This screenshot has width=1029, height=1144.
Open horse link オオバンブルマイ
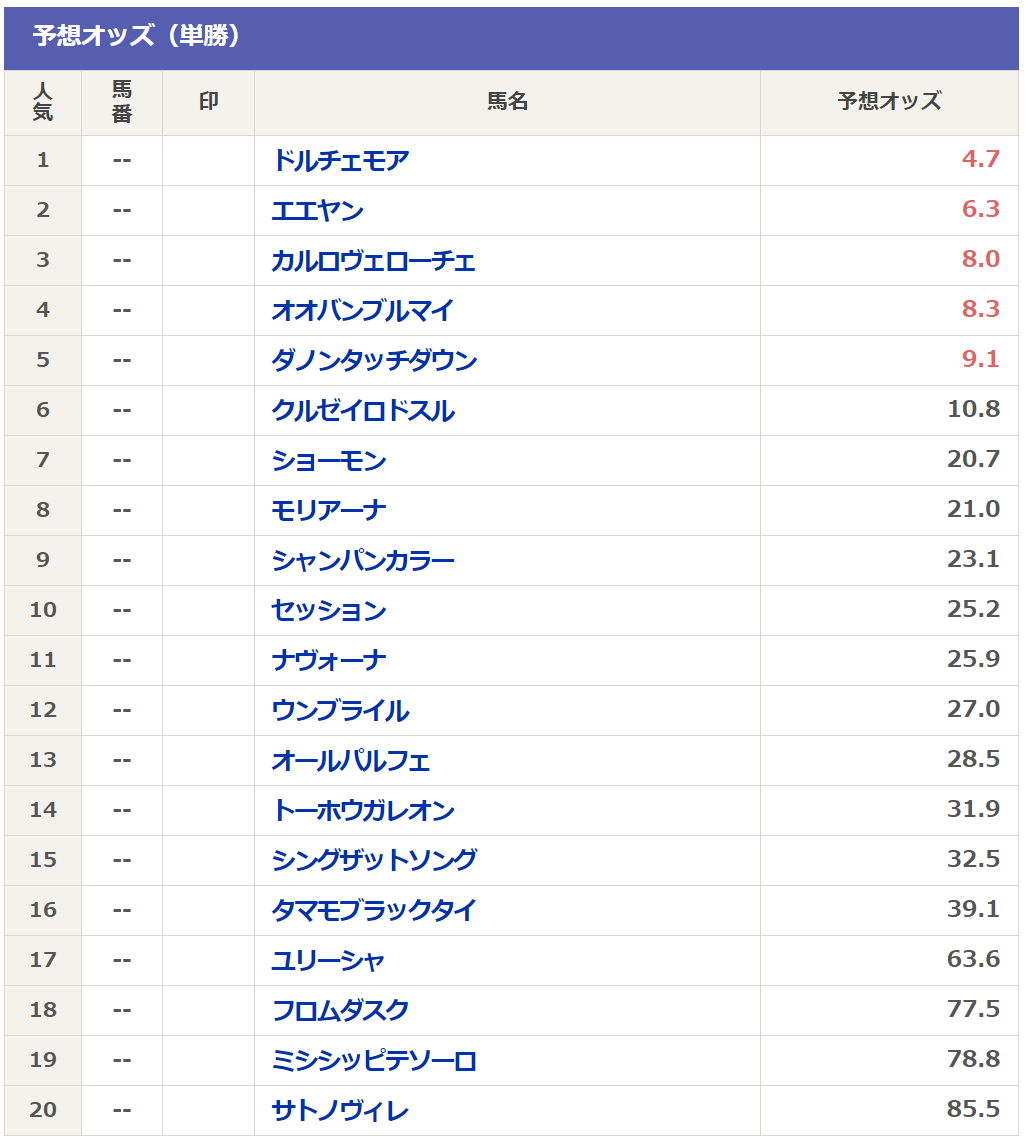pyautogui.click(x=363, y=311)
